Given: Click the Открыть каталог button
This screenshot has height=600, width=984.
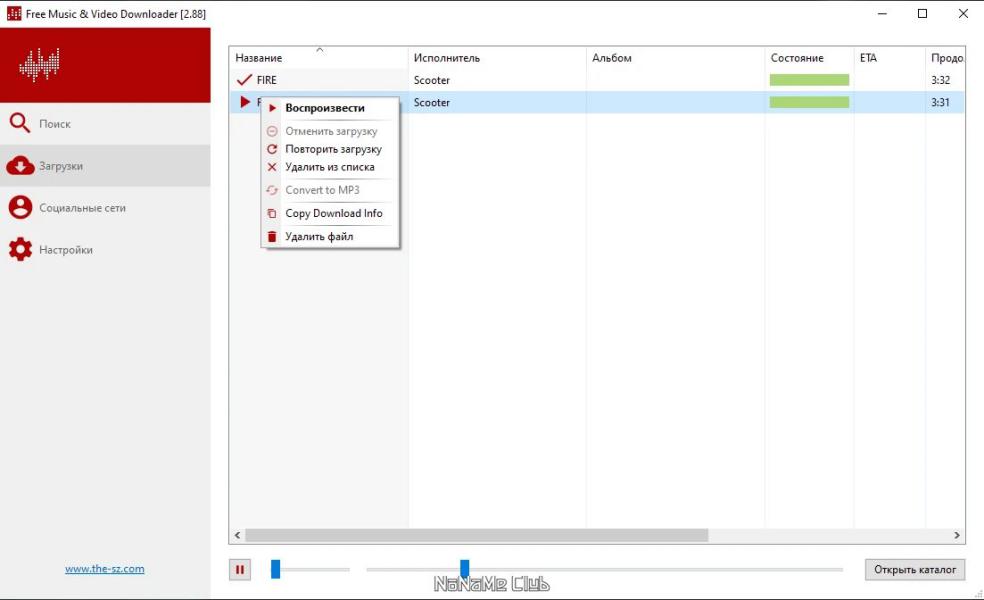Looking at the screenshot, I should pos(915,569).
